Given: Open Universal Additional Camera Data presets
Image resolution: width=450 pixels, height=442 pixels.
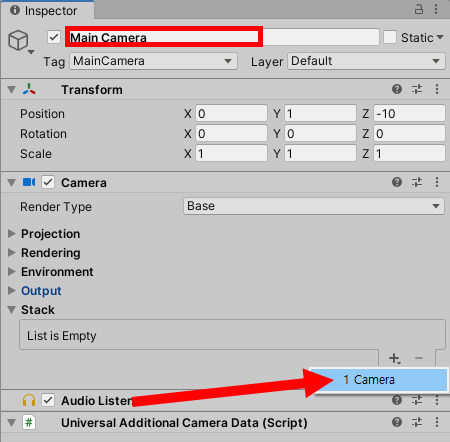Looking at the screenshot, I should (417, 422).
